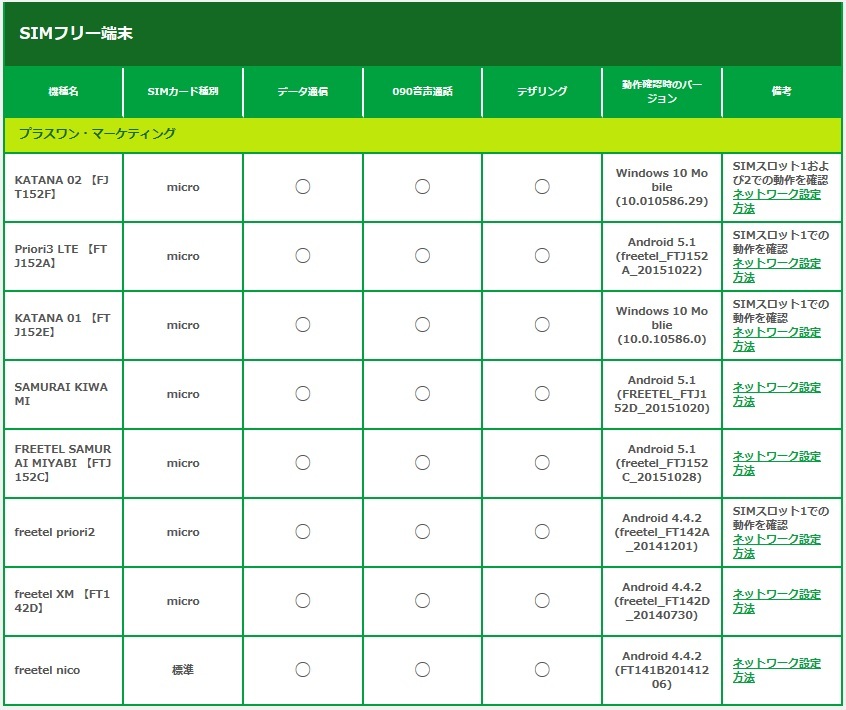This screenshot has height=710, width=846.
Task: Click the 090音声通話 circle mark for freetel nico
Action: click(x=422, y=670)
